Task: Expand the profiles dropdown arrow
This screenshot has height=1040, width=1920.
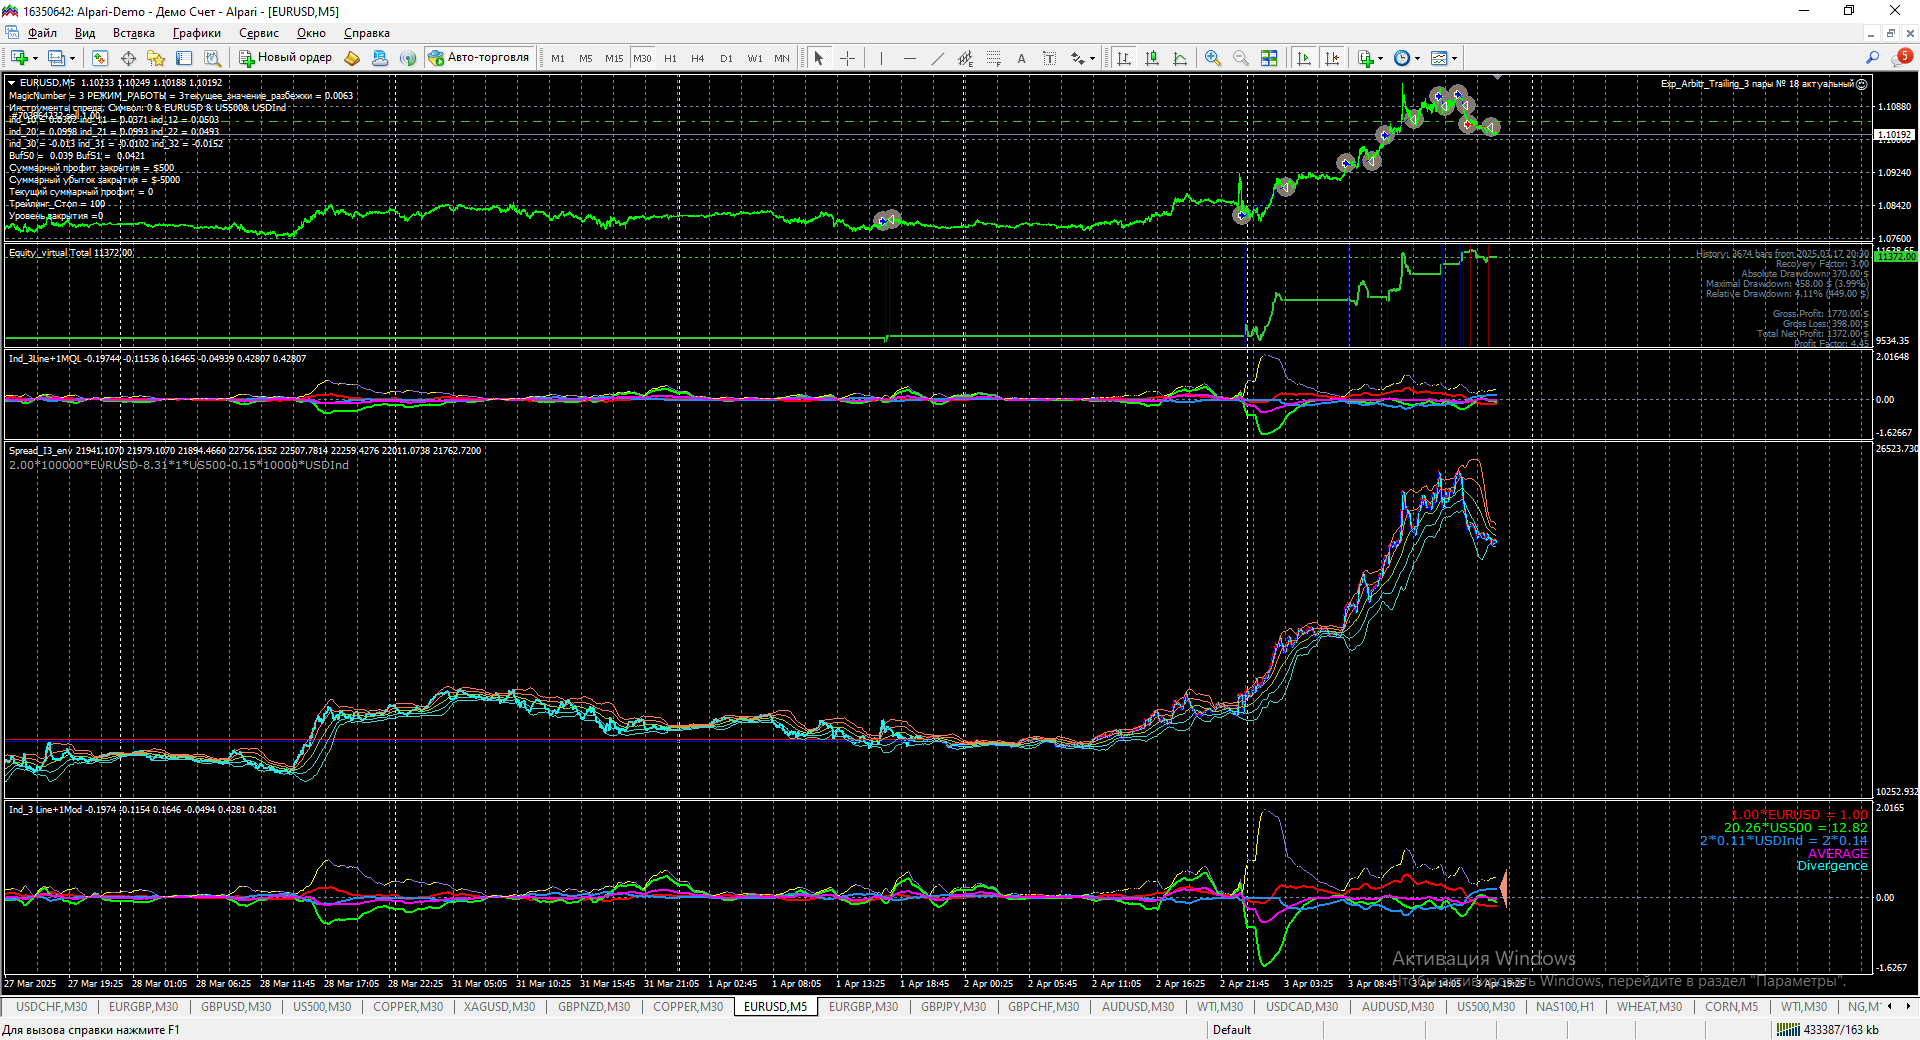Action: pos(72,58)
